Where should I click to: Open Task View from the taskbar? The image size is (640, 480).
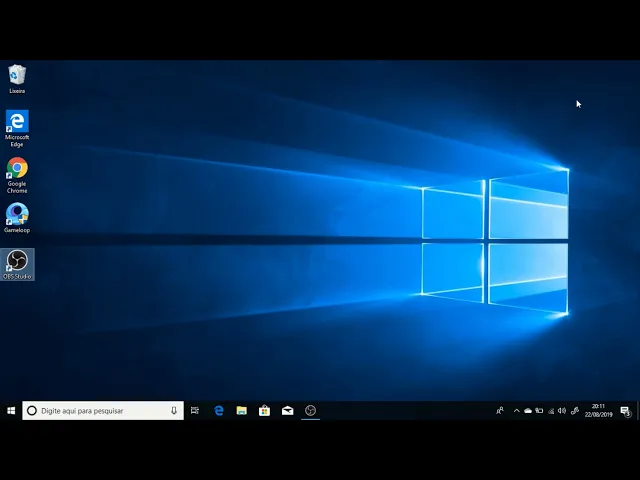click(195, 411)
